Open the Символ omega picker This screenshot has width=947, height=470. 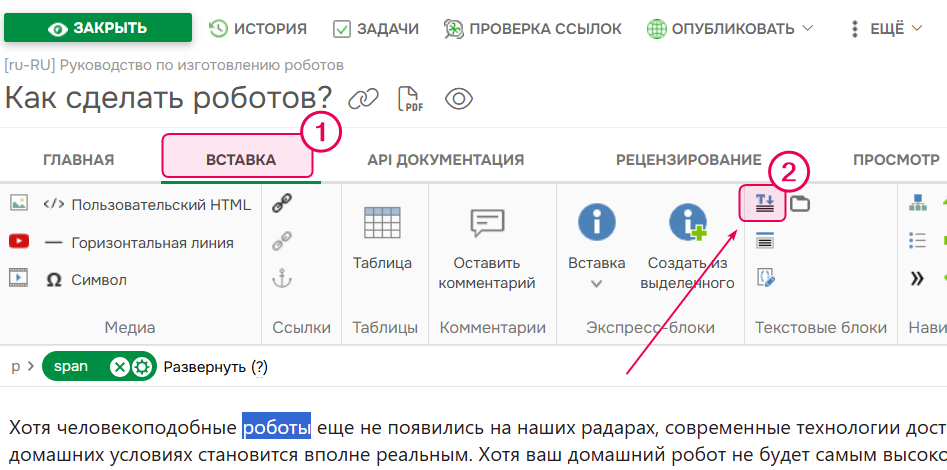click(87, 280)
